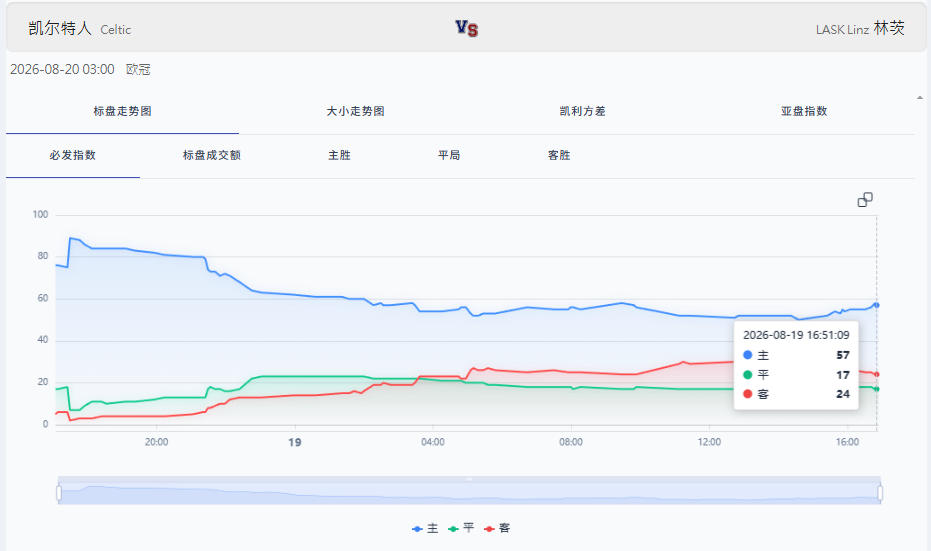Switch to 标盘走势图 tab

[122, 111]
